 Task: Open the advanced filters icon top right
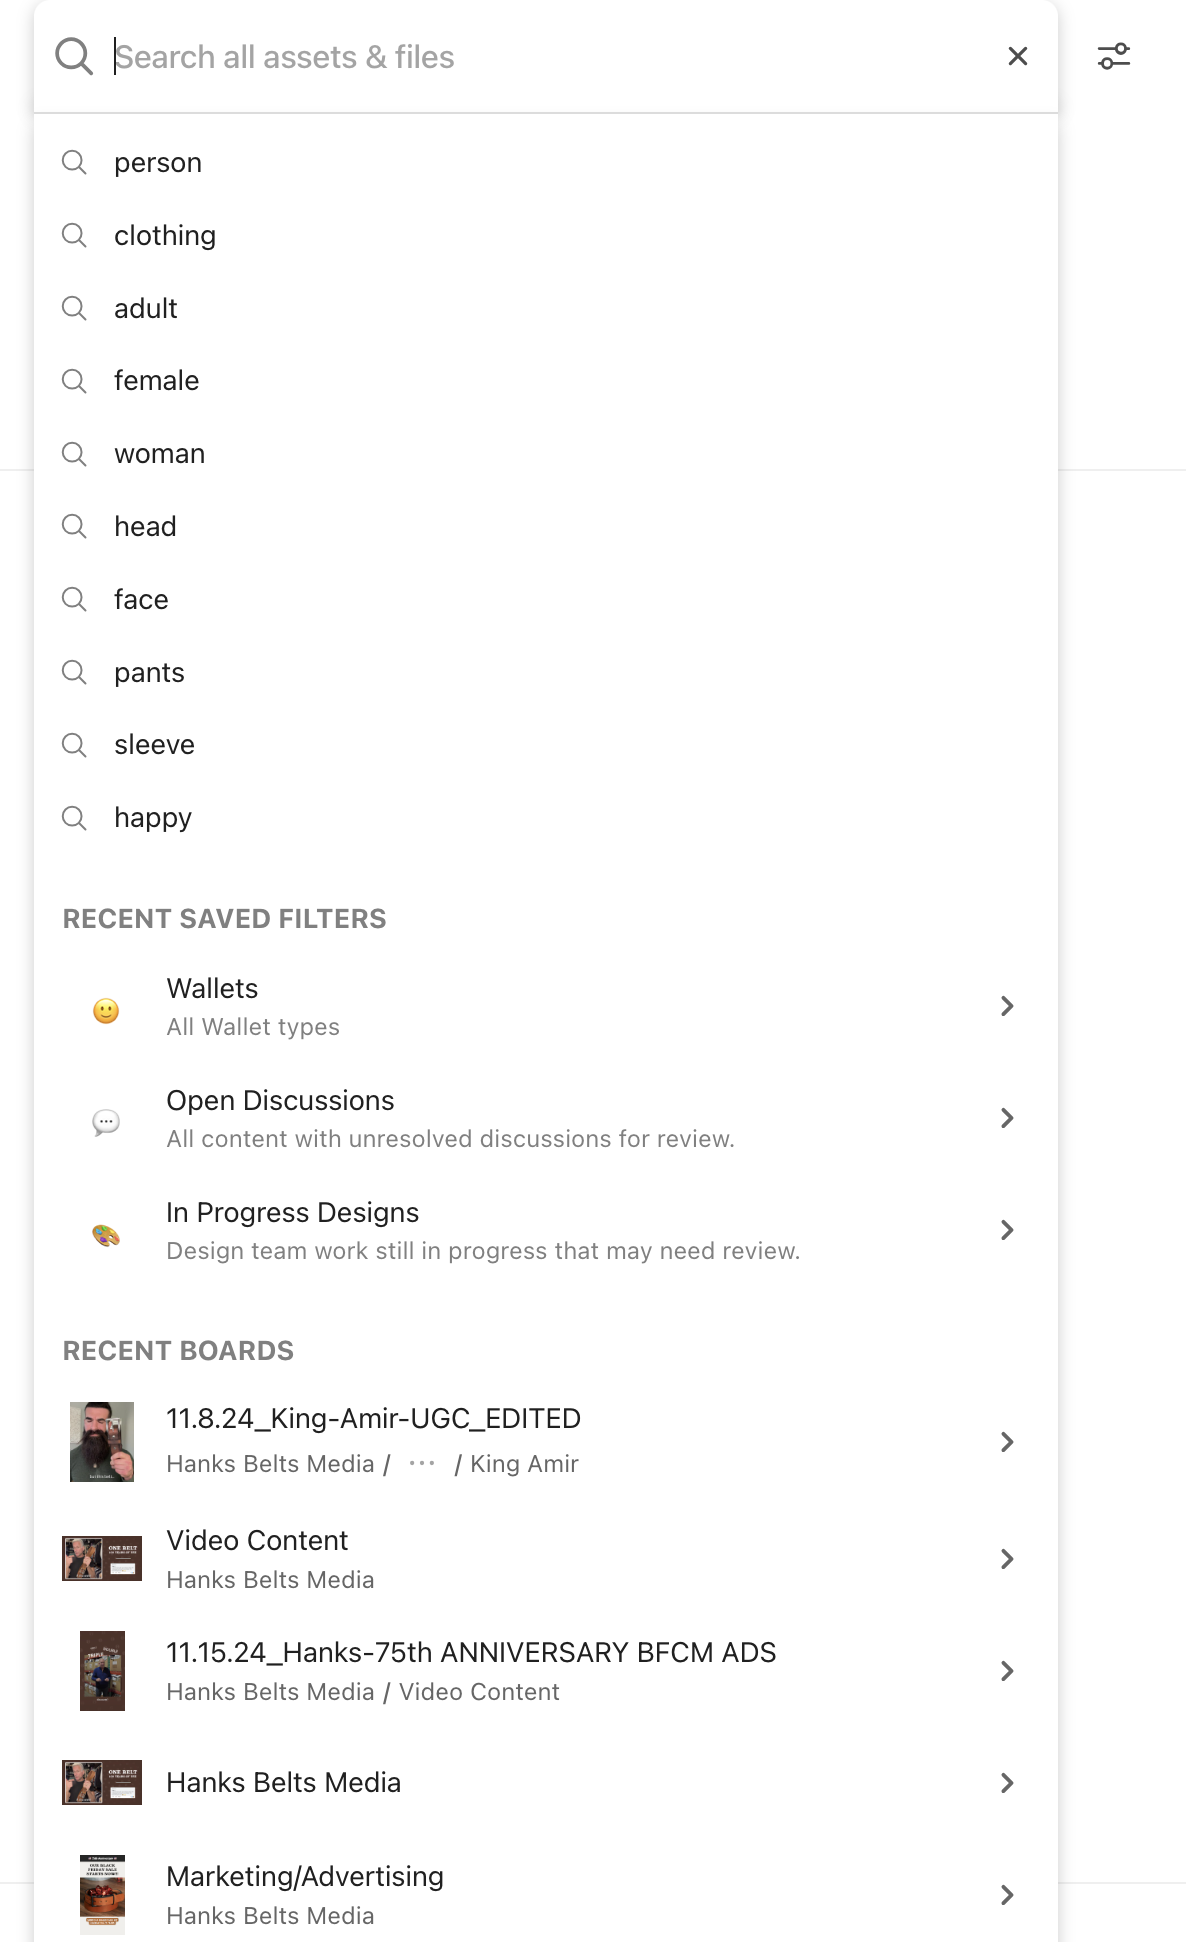(x=1113, y=56)
